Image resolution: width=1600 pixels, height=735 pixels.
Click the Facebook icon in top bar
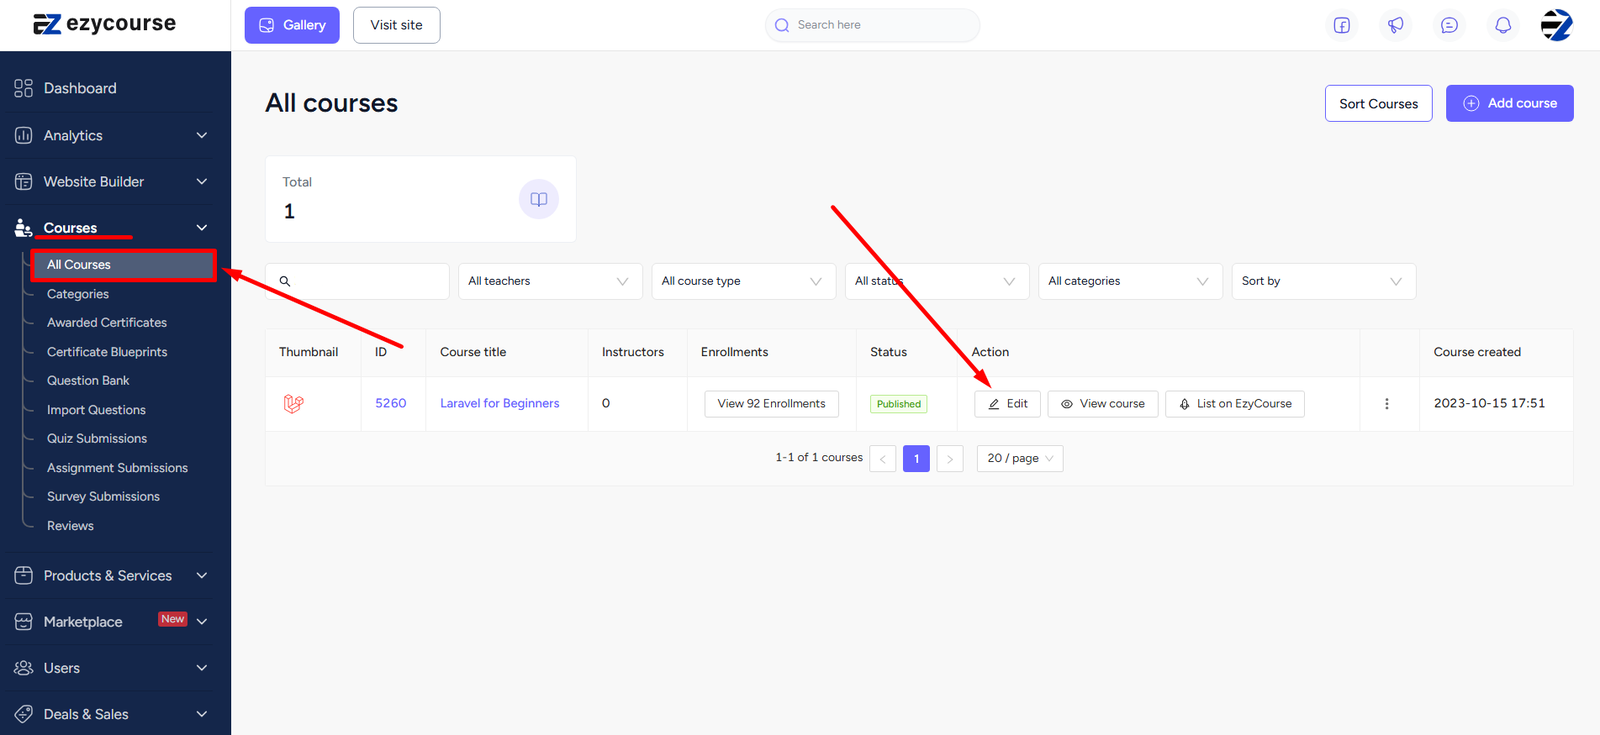coord(1341,25)
